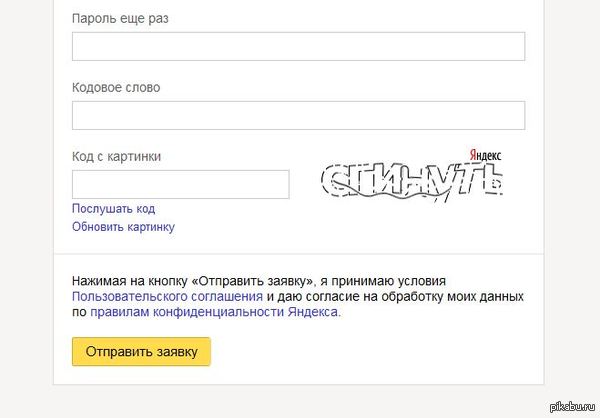This screenshot has height=418, width=600.
Task: Focus the 'Кодовое слово' text box
Action: 298,116
